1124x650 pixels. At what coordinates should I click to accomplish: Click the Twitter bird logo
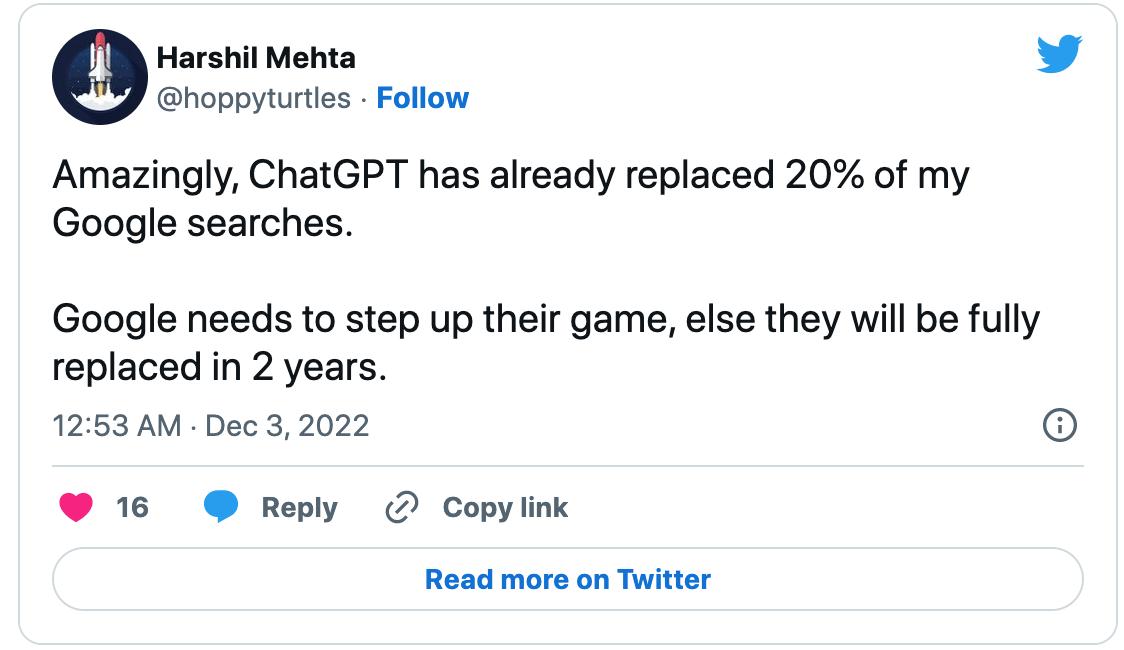point(1059,52)
